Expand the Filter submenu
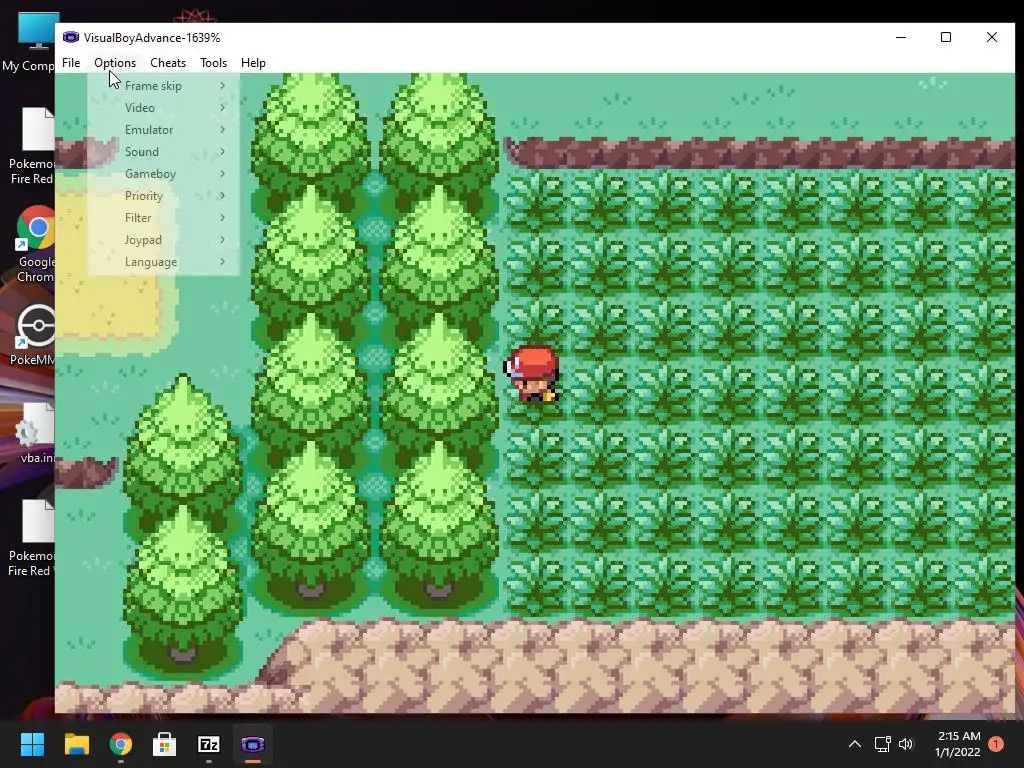The image size is (1024, 768). click(x=163, y=217)
